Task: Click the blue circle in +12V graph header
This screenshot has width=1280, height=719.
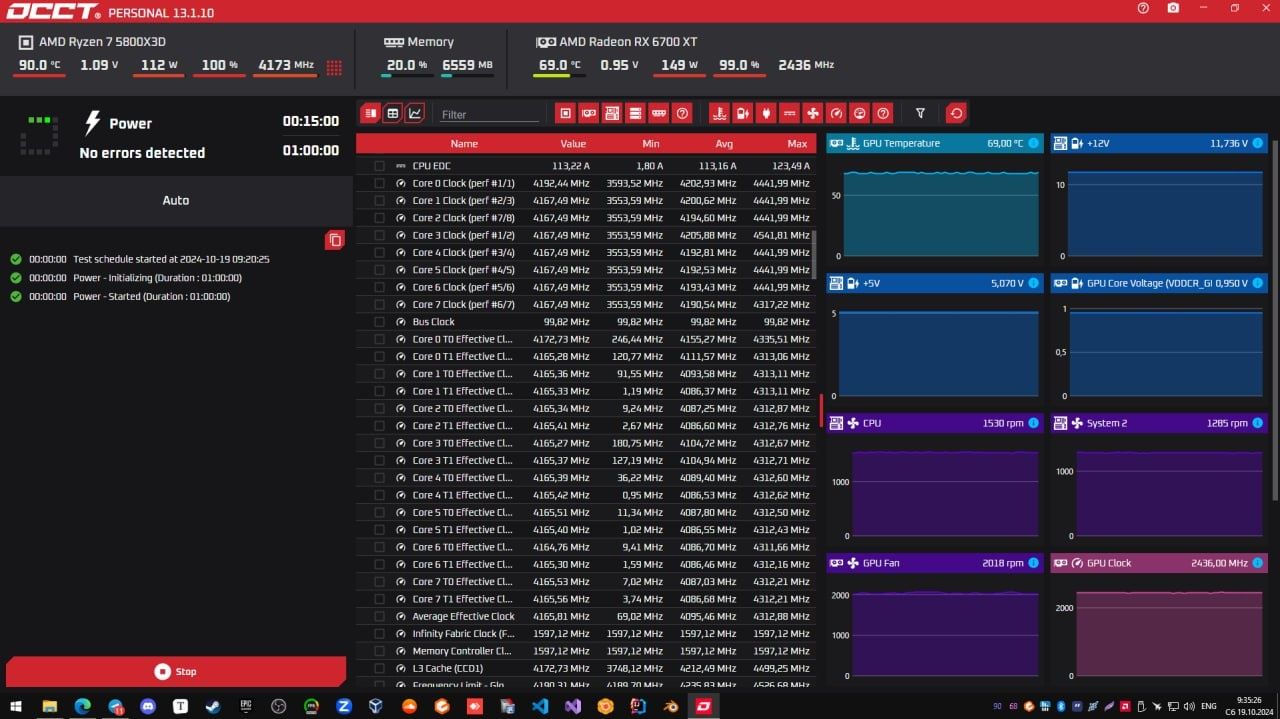Action: (x=1257, y=143)
